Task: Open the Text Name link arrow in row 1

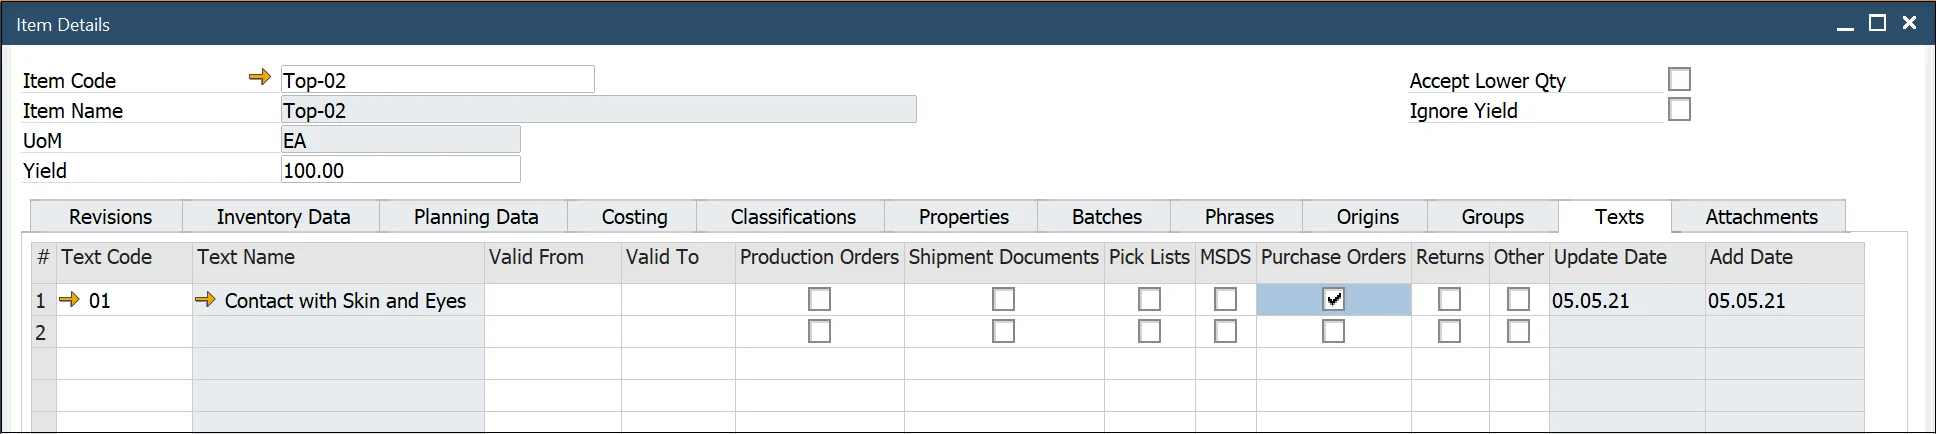Action: (205, 299)
